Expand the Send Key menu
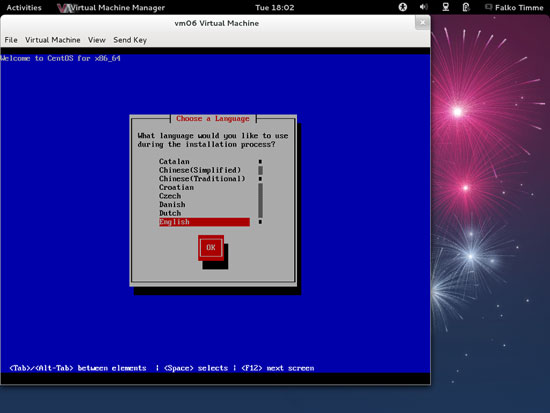 (130, 40)
